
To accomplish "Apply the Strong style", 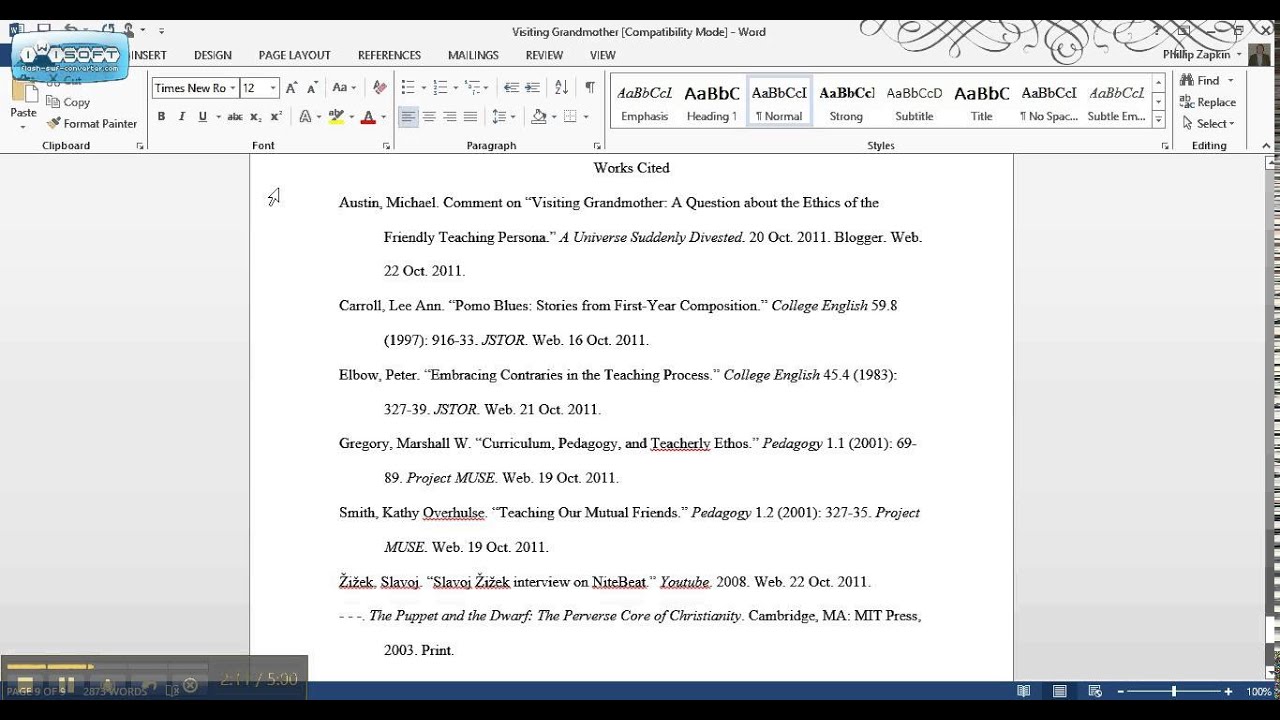I will coord(846,103).
